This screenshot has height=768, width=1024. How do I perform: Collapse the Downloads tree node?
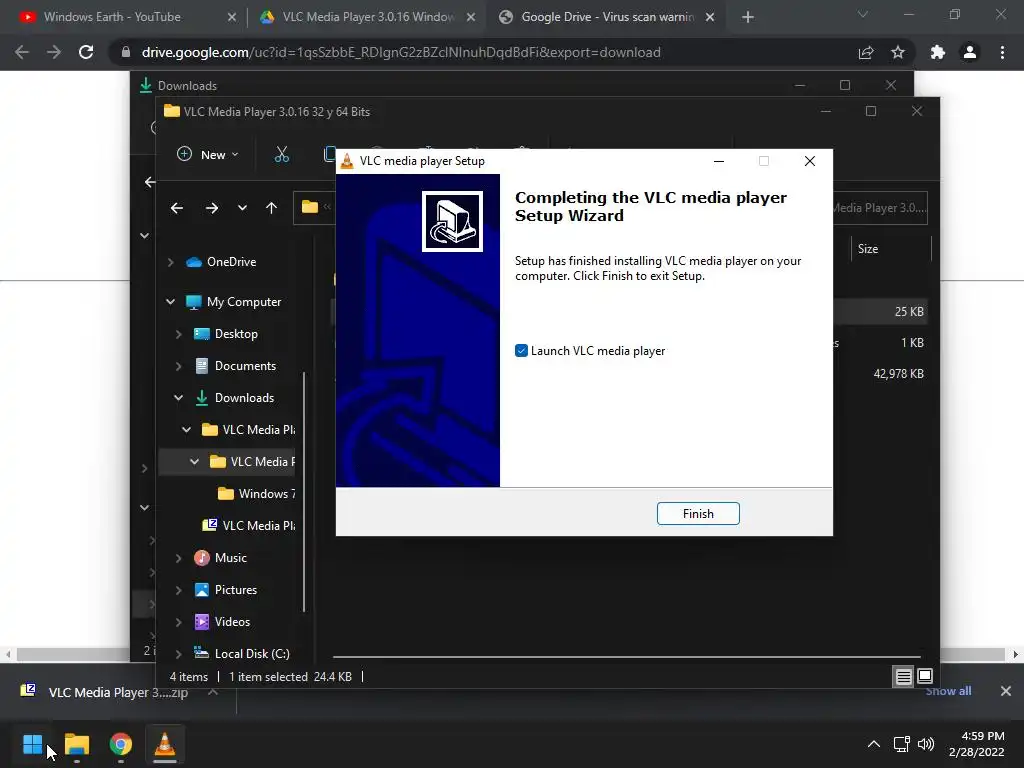tap(178, 398)
